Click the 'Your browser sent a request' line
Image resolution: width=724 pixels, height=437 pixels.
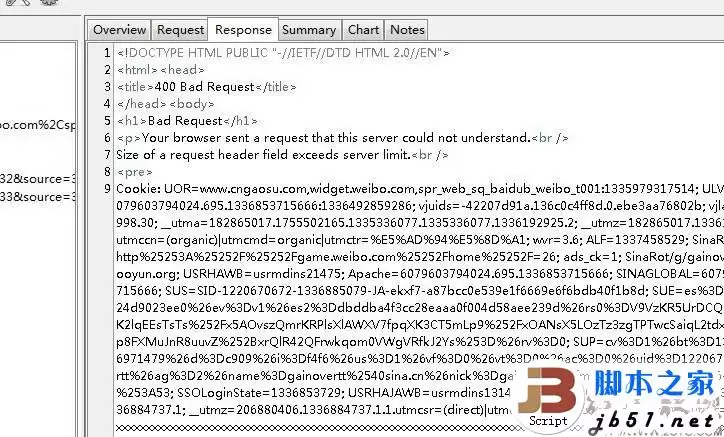[x=342, y=138]
